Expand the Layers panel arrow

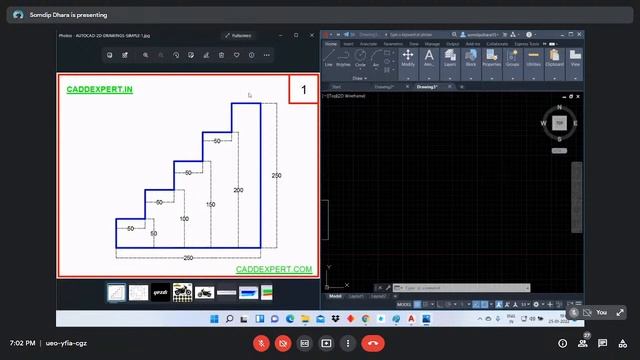point(450,78)
